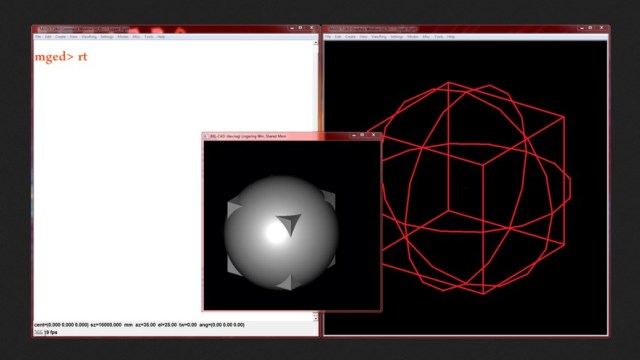The image size is (640, 360).
Task: Open Create menu in graphics window
Action: point(350,37)
